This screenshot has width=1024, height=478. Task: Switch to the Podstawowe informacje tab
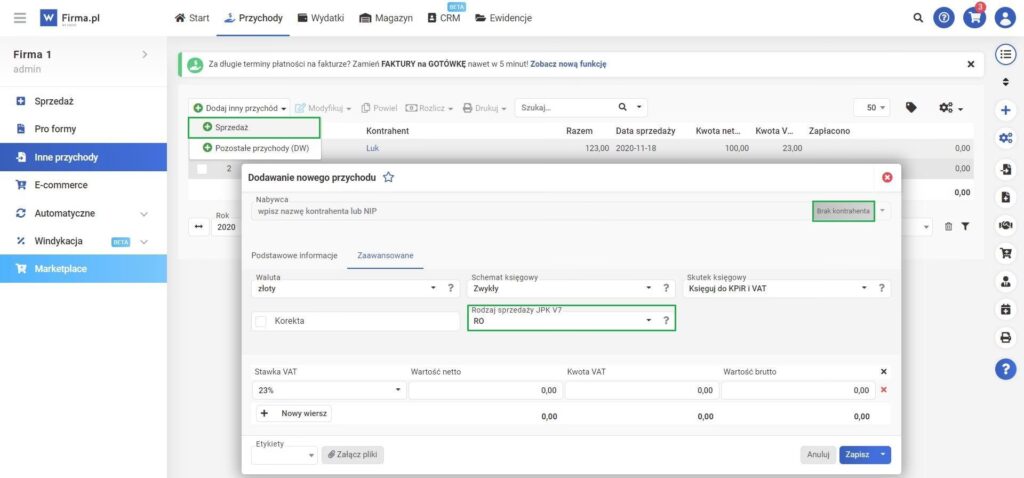tap(294, 255)
